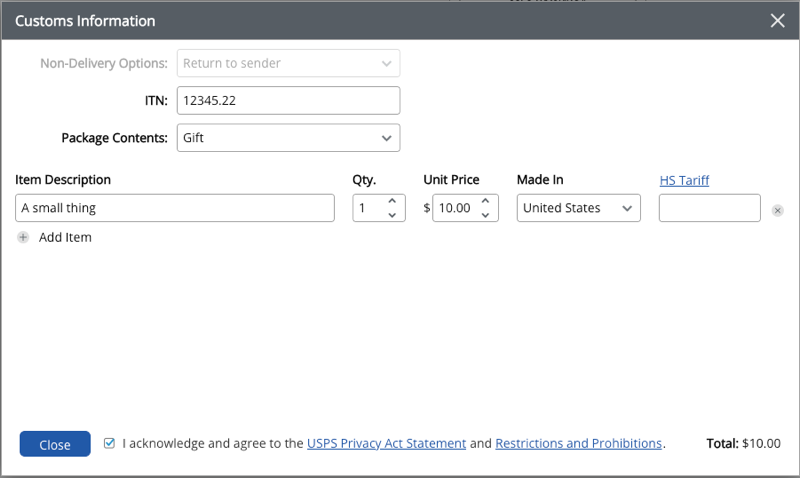
Task: Toggle the acknowledge and agree checkbox
Action: pyautogui.click(x=110, y=443)
